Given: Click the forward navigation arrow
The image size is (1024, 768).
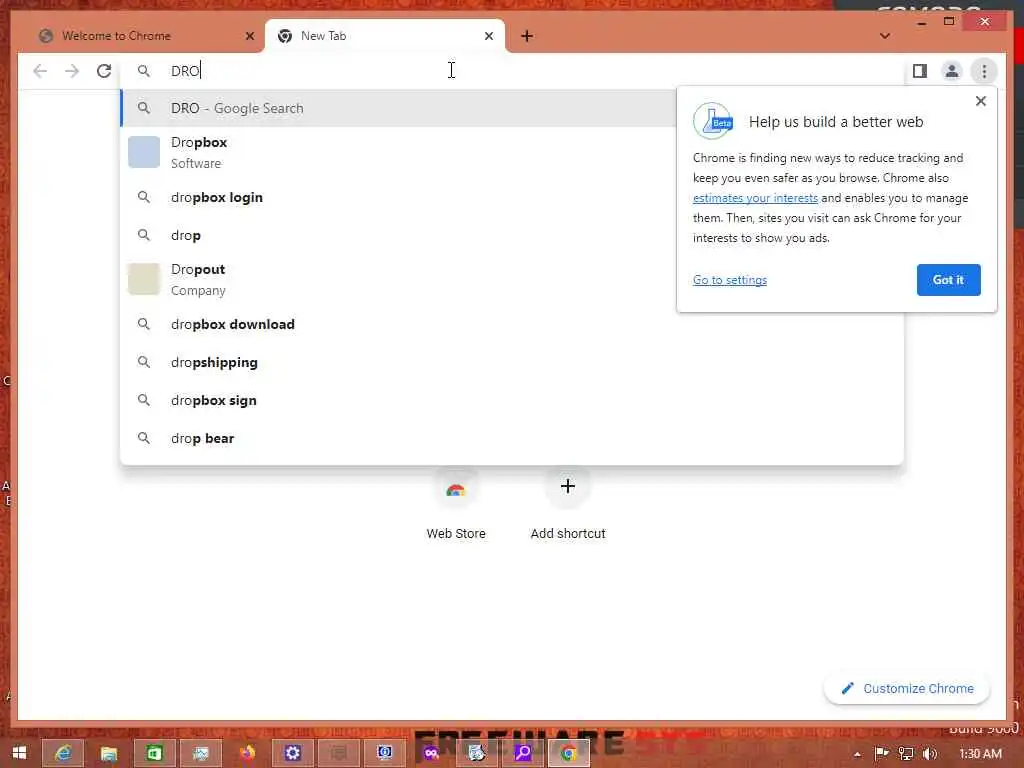Looking at the screenshot, I should pos(72,71).
